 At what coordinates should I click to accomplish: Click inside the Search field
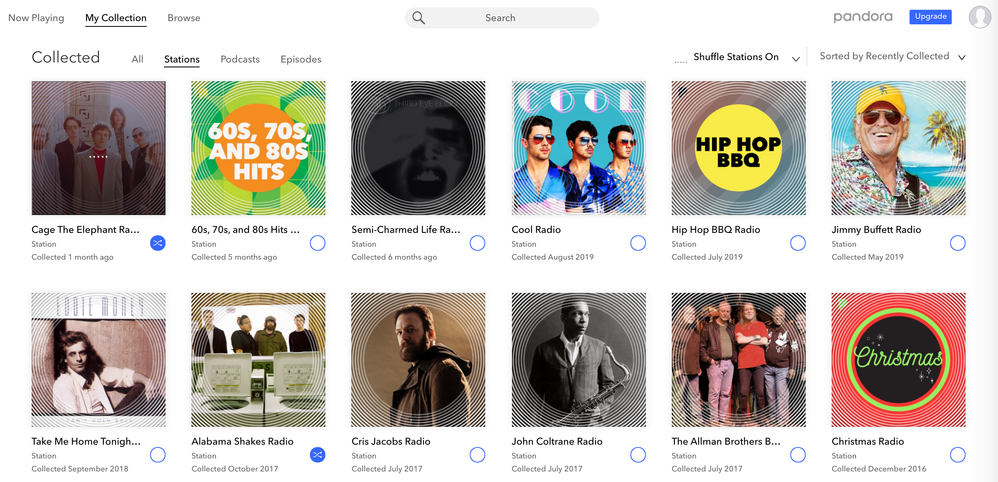click(x=510, y=18)
